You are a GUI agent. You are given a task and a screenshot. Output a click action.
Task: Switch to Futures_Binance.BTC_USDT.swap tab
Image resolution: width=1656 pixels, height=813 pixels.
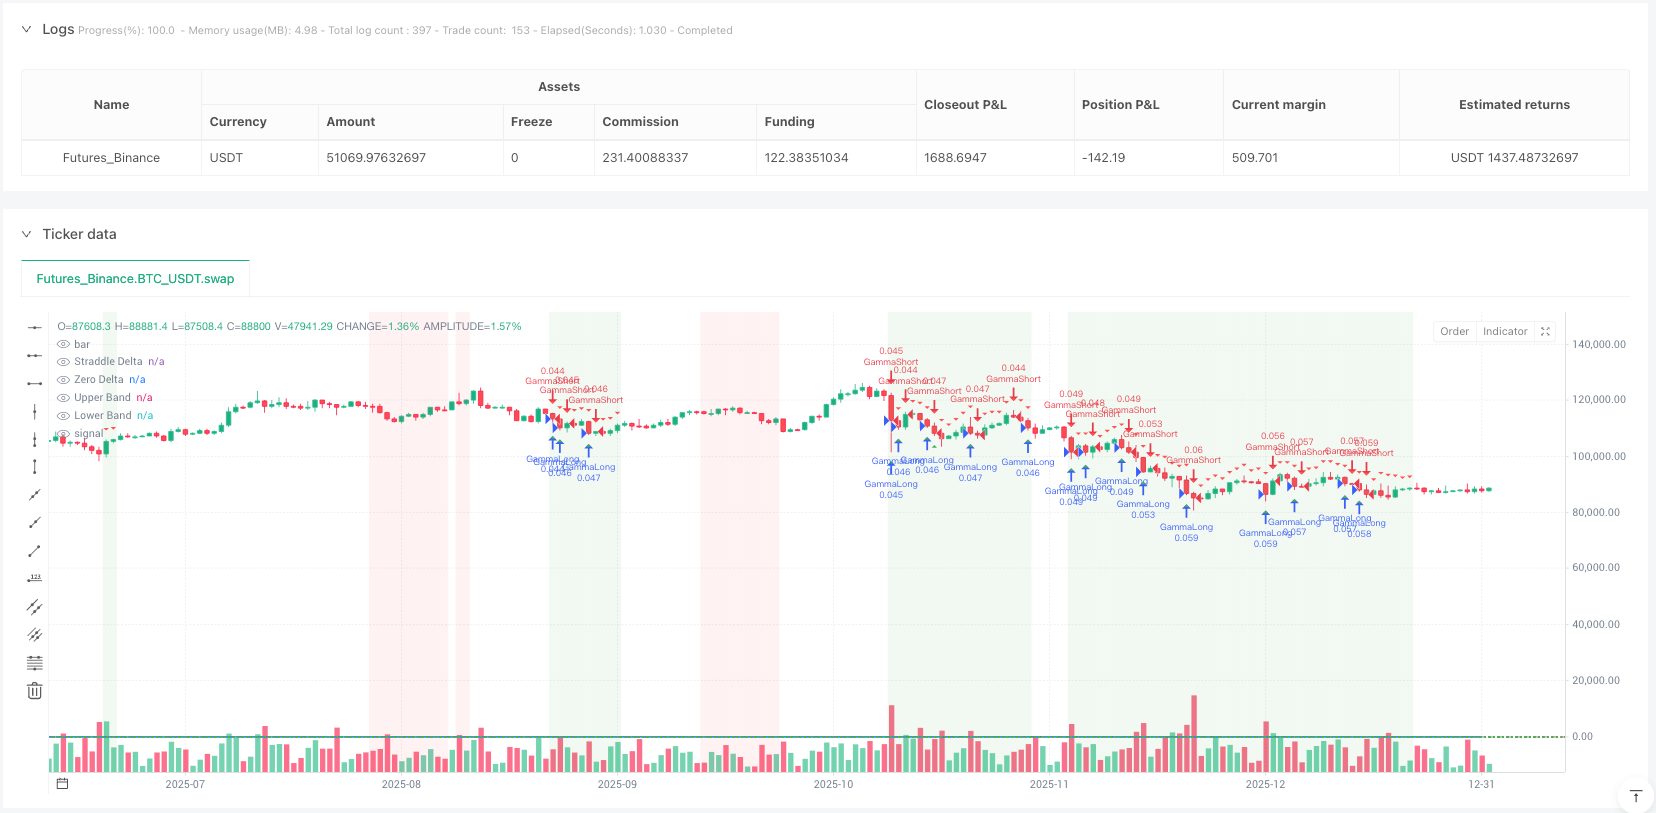[x=135, y=279]
